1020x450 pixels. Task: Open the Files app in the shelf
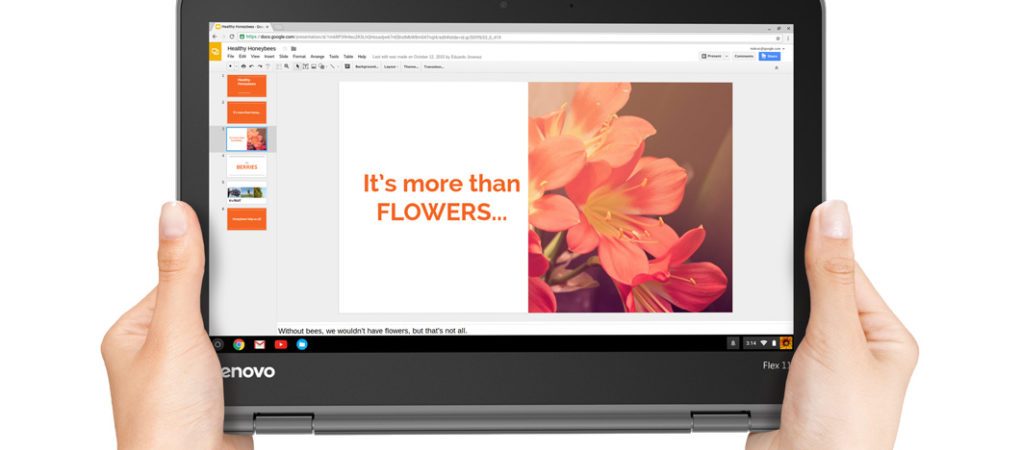(x=302, y=344)
